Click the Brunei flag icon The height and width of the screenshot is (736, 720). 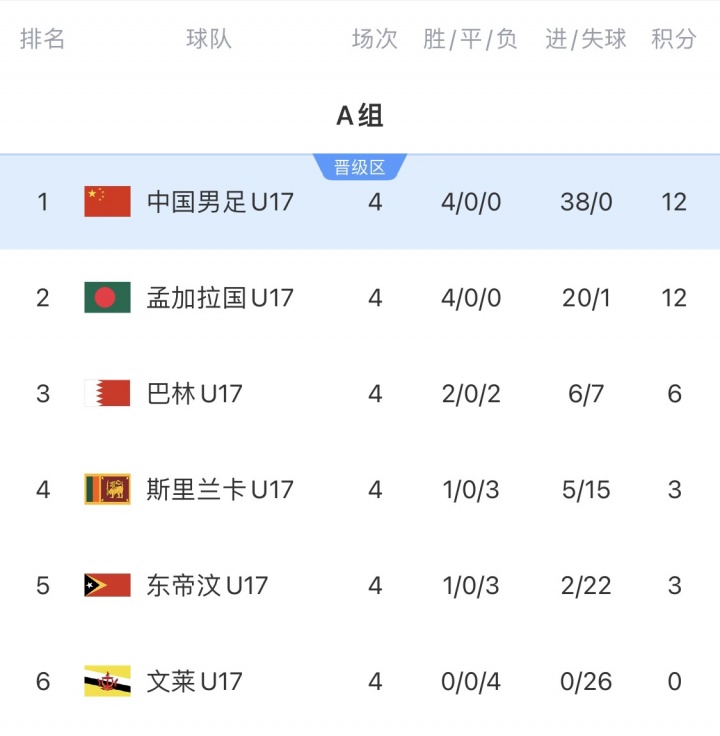coord(107,682)
